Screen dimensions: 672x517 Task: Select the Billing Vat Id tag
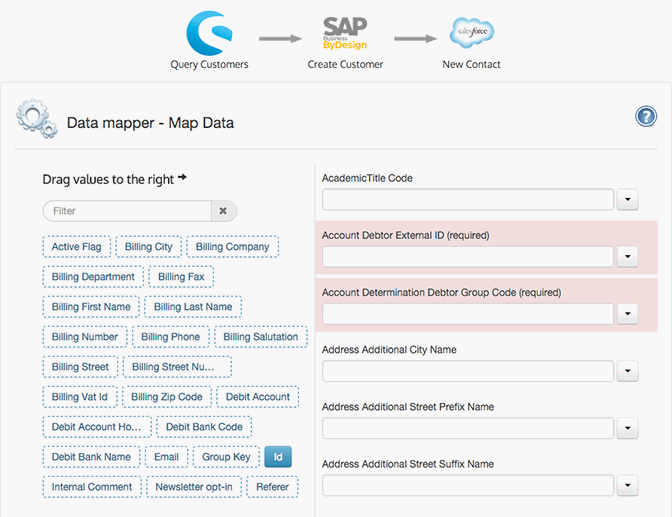[80, 397]
